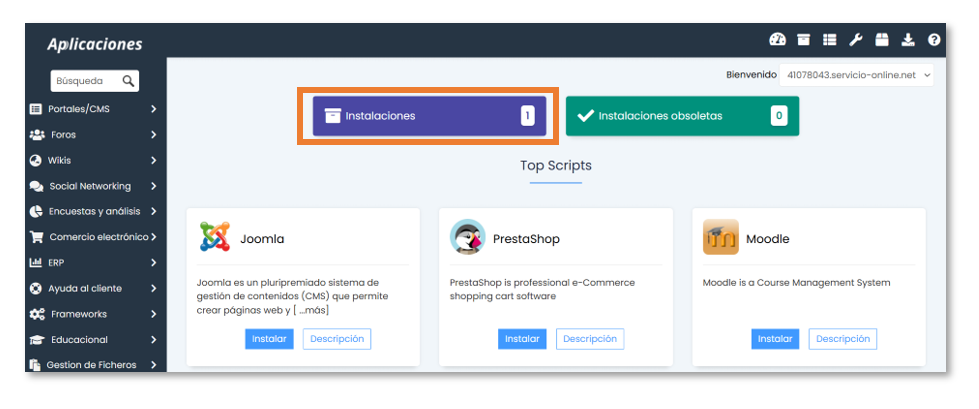Expand the Portales/CMS category chevron

154,109
